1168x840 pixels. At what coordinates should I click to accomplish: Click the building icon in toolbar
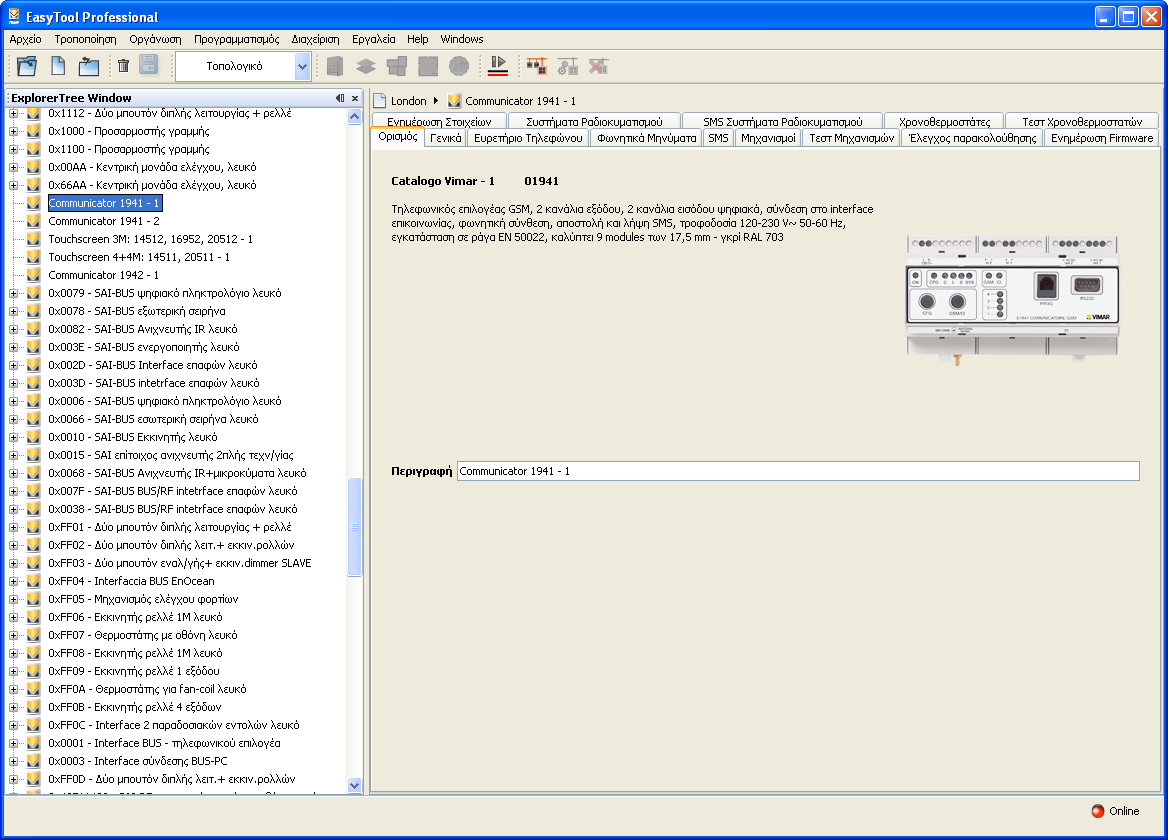pyautogui.click(x=335, y=66)
